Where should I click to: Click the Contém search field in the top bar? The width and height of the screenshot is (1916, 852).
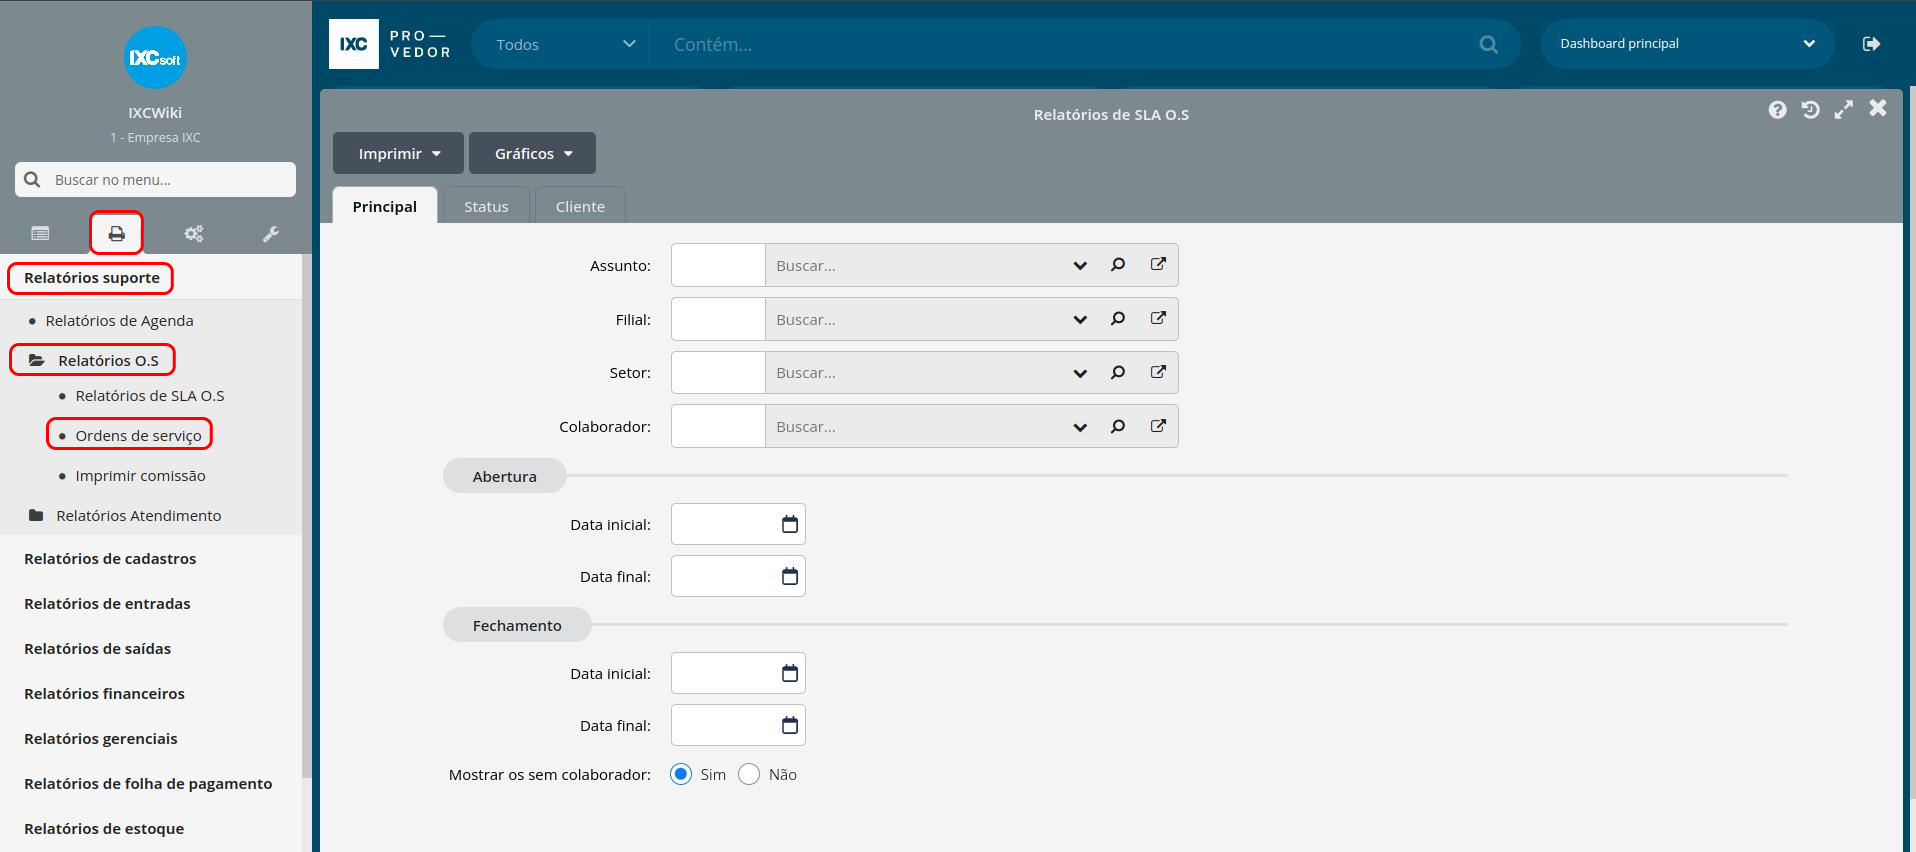1065,44
